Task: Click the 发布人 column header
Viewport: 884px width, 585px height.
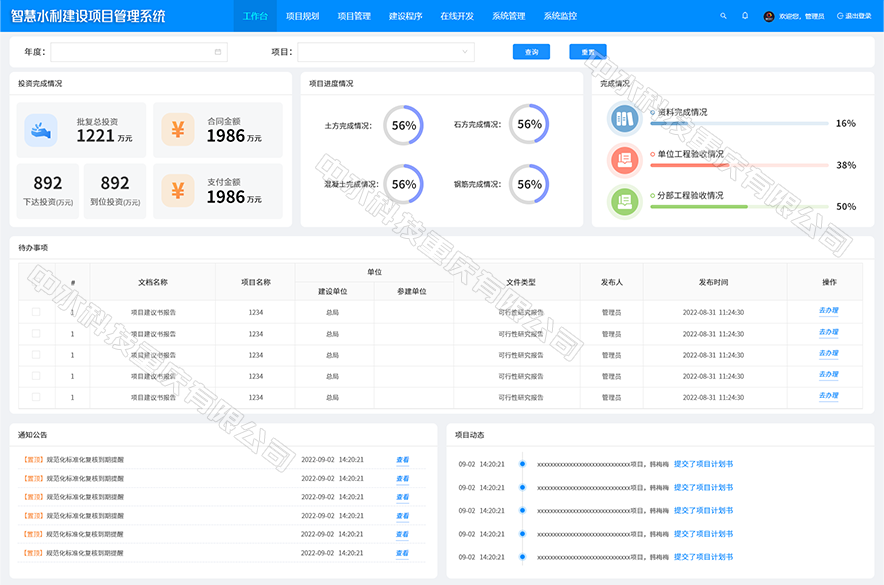Action: 612,282
